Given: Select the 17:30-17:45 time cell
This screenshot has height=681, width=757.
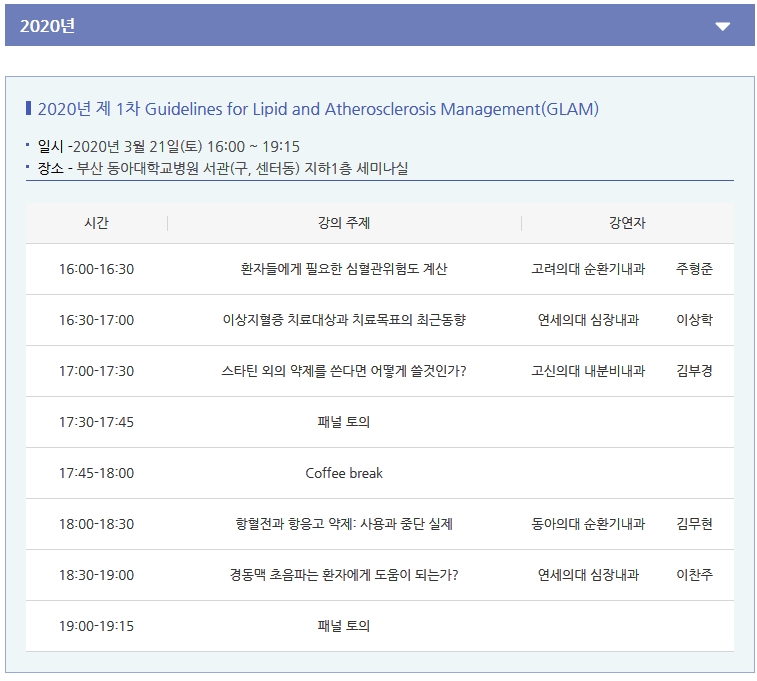Looking at the screenshot, I should [96, 422].
